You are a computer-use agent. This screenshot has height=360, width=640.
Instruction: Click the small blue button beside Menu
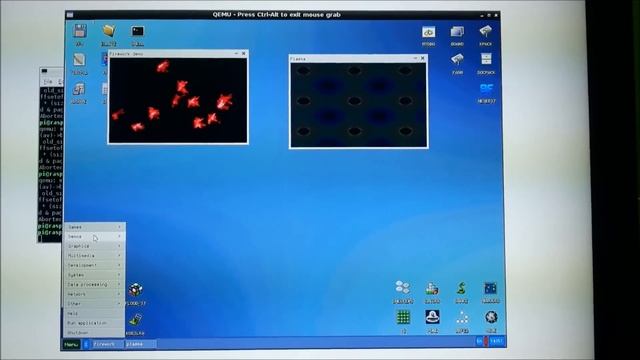click(86, 344)
